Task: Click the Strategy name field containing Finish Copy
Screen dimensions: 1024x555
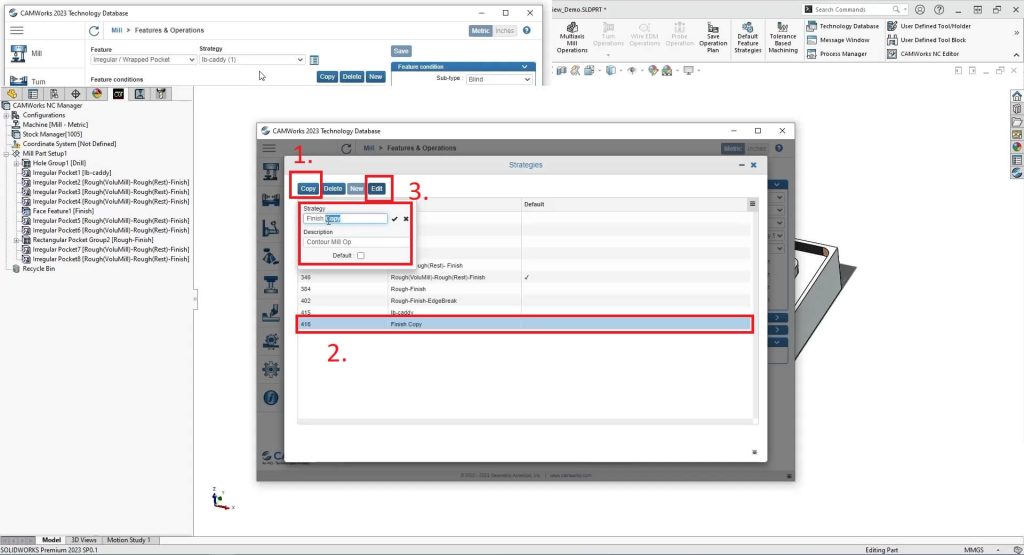Action: pyautogui.click(x=345, y=219)
